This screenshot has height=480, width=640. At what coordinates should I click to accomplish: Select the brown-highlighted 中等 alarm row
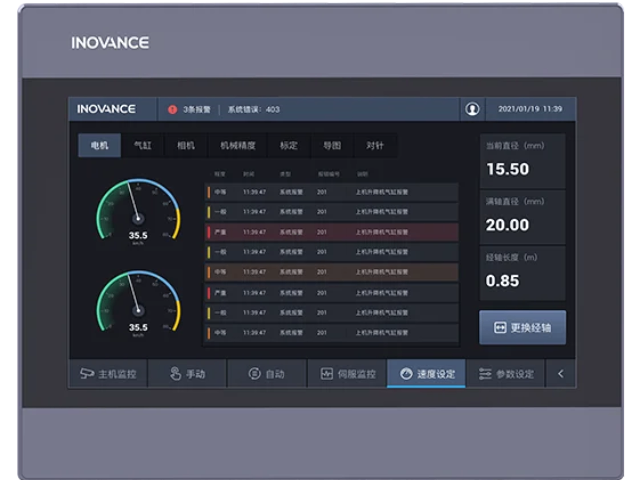click(331, 272)
